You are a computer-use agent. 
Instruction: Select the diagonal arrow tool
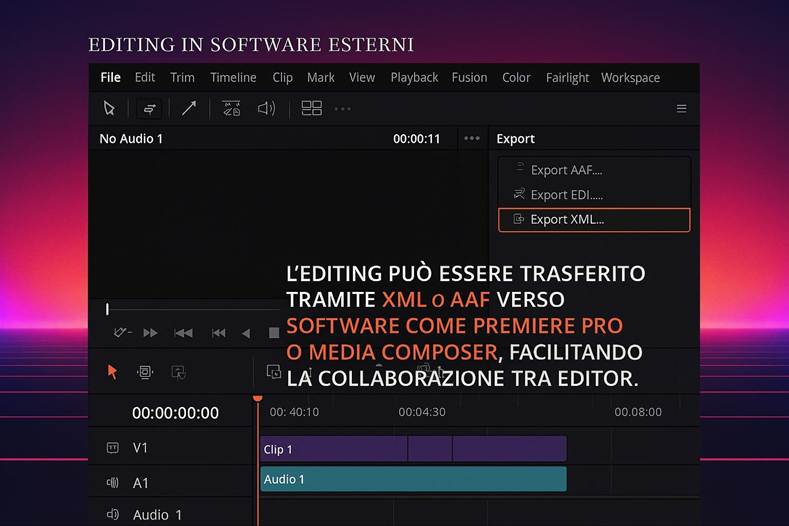click(x=189, y=108)
